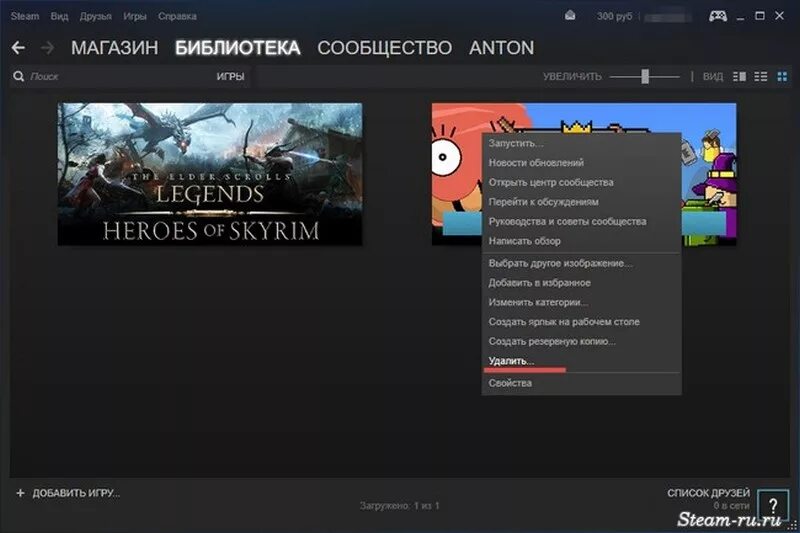Open the Справка menu

pyautogui.click(x=177, y=16)
